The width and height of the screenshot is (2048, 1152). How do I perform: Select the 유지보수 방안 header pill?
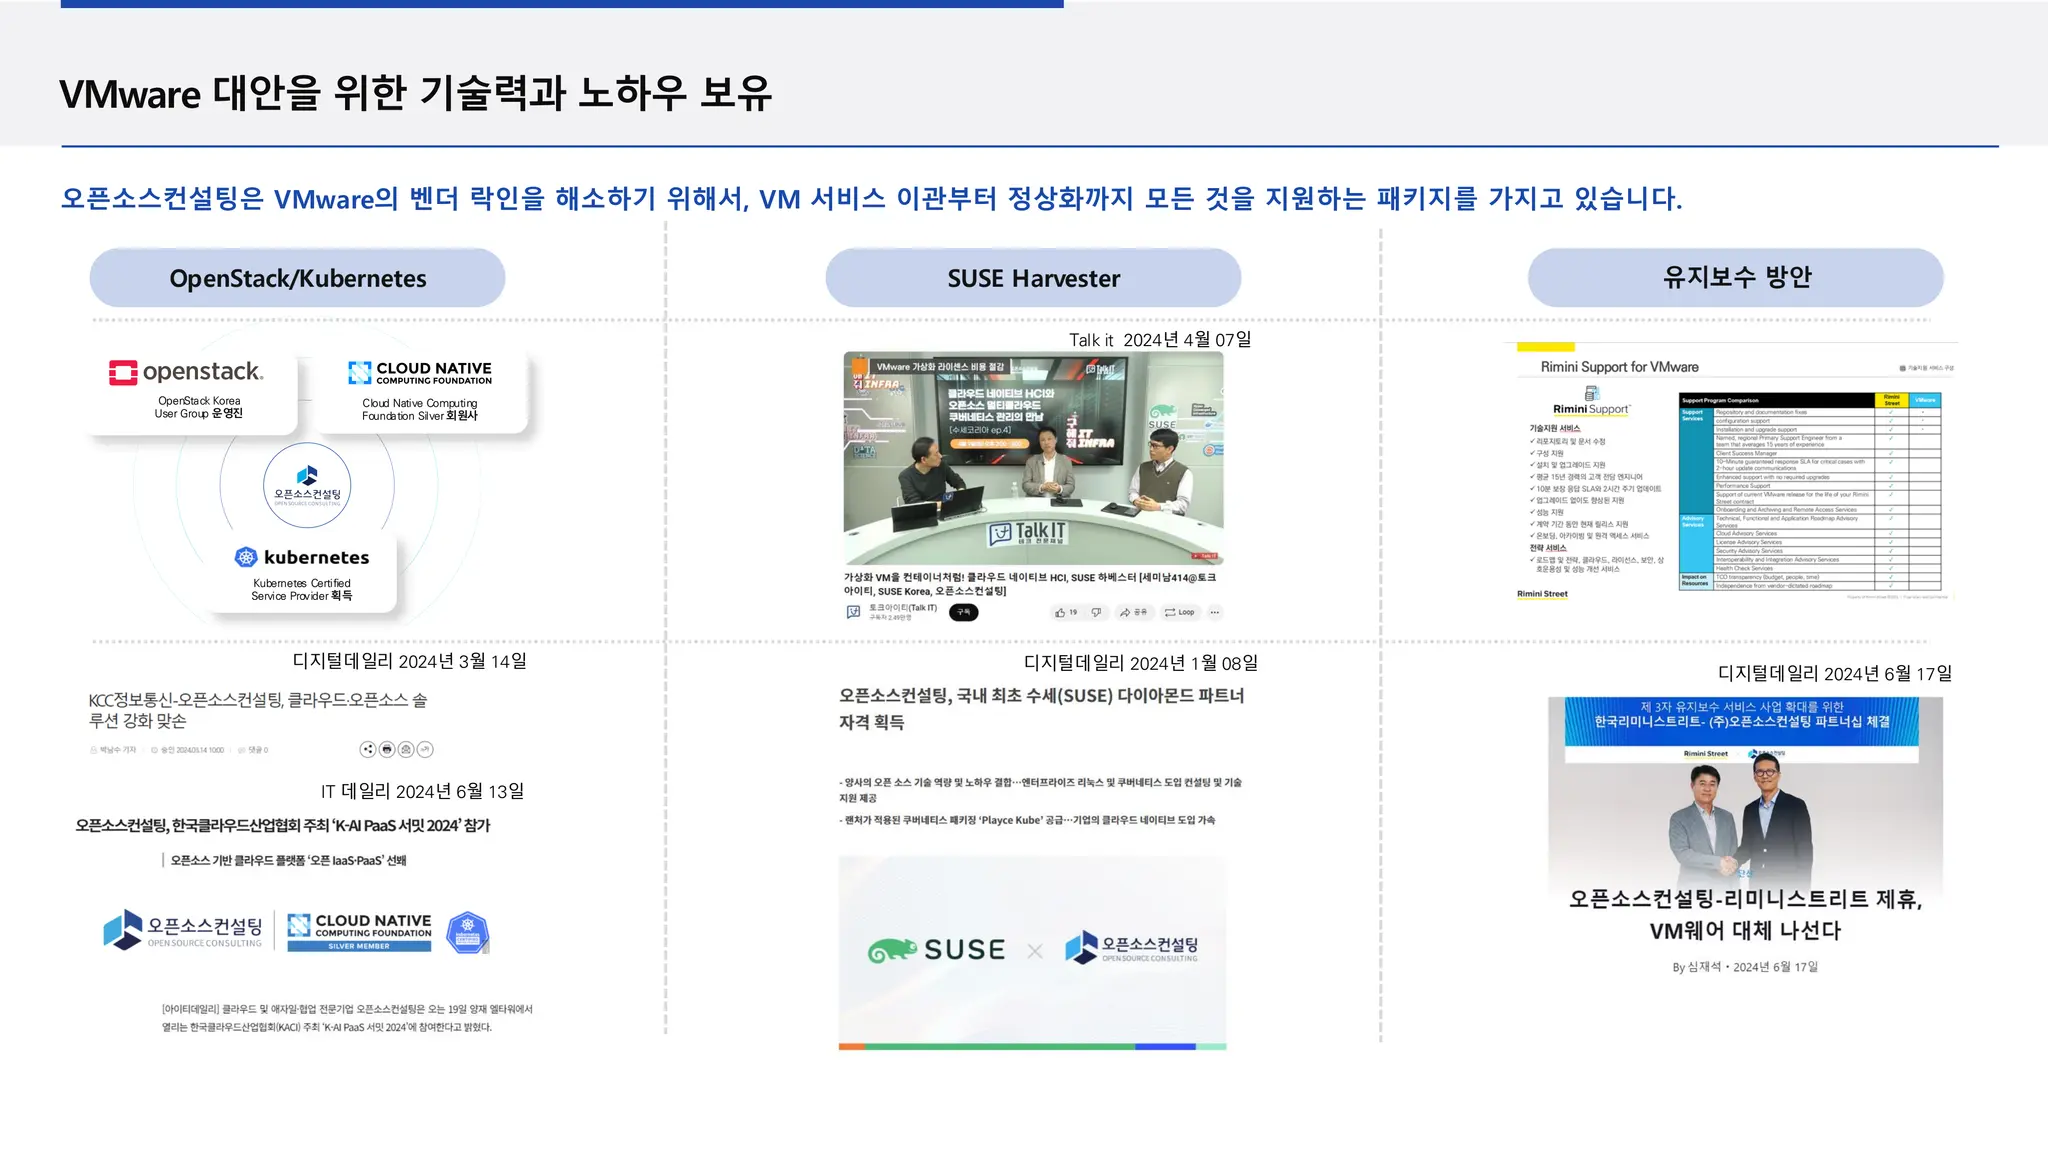1736,277
